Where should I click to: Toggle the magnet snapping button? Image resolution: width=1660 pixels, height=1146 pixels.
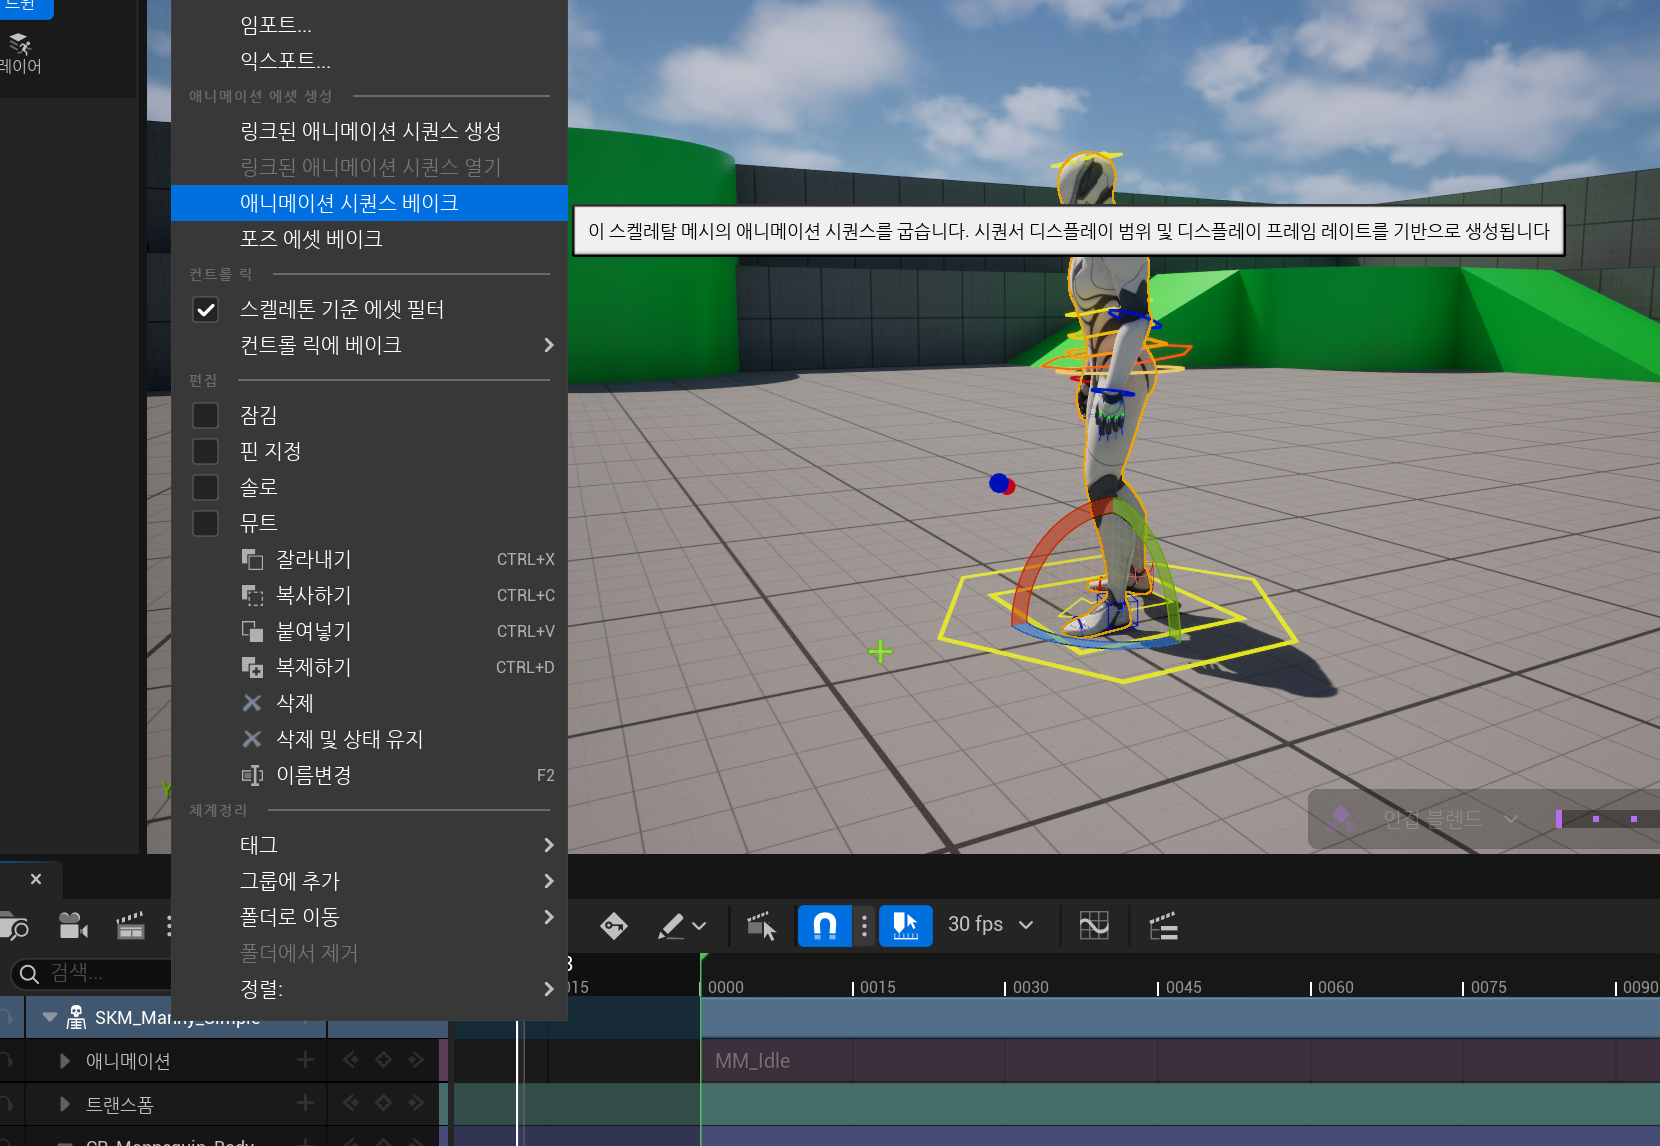click(825, 926)
